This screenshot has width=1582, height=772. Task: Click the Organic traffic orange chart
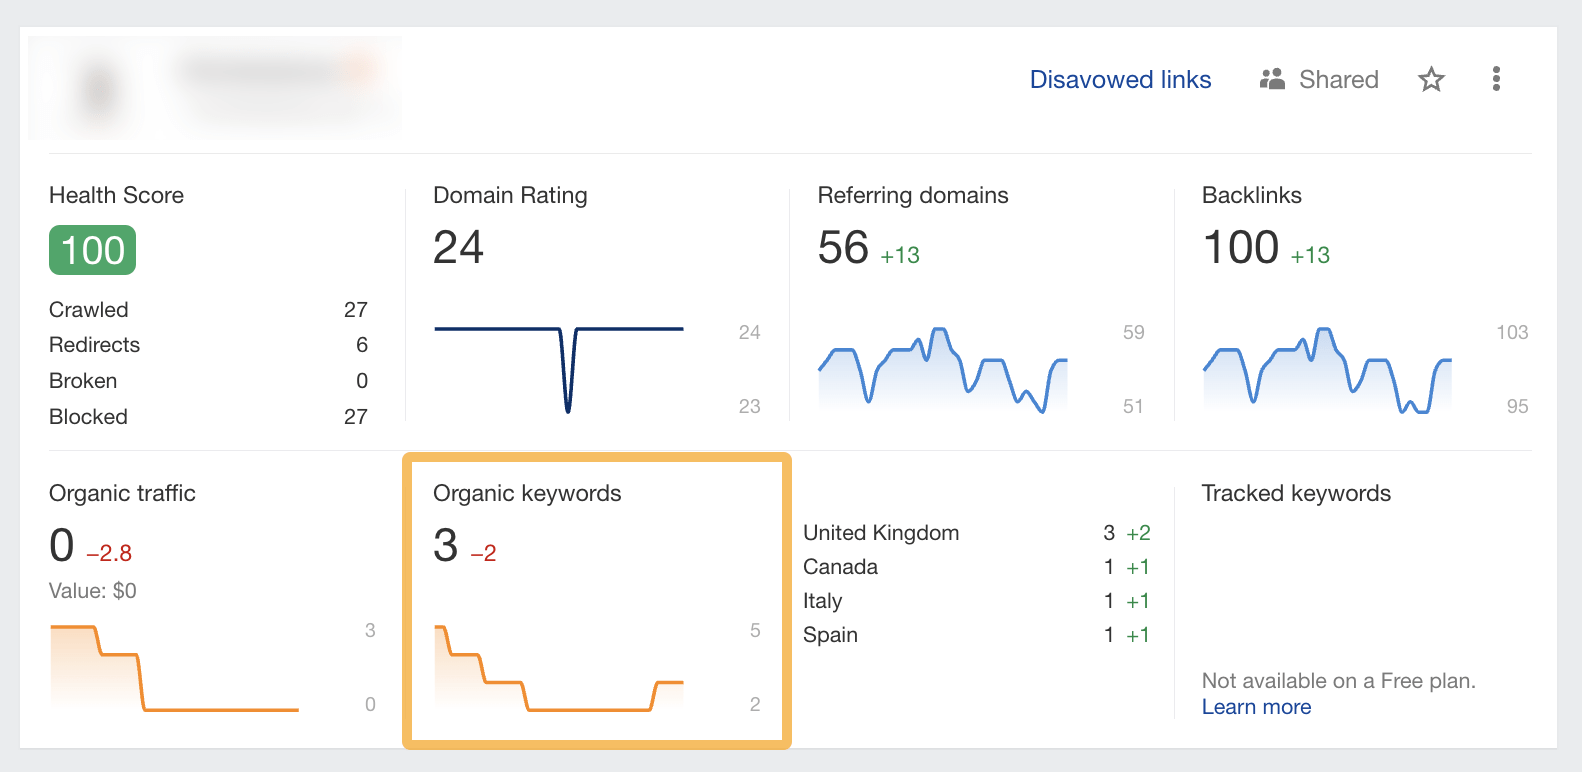pos(174,668)
